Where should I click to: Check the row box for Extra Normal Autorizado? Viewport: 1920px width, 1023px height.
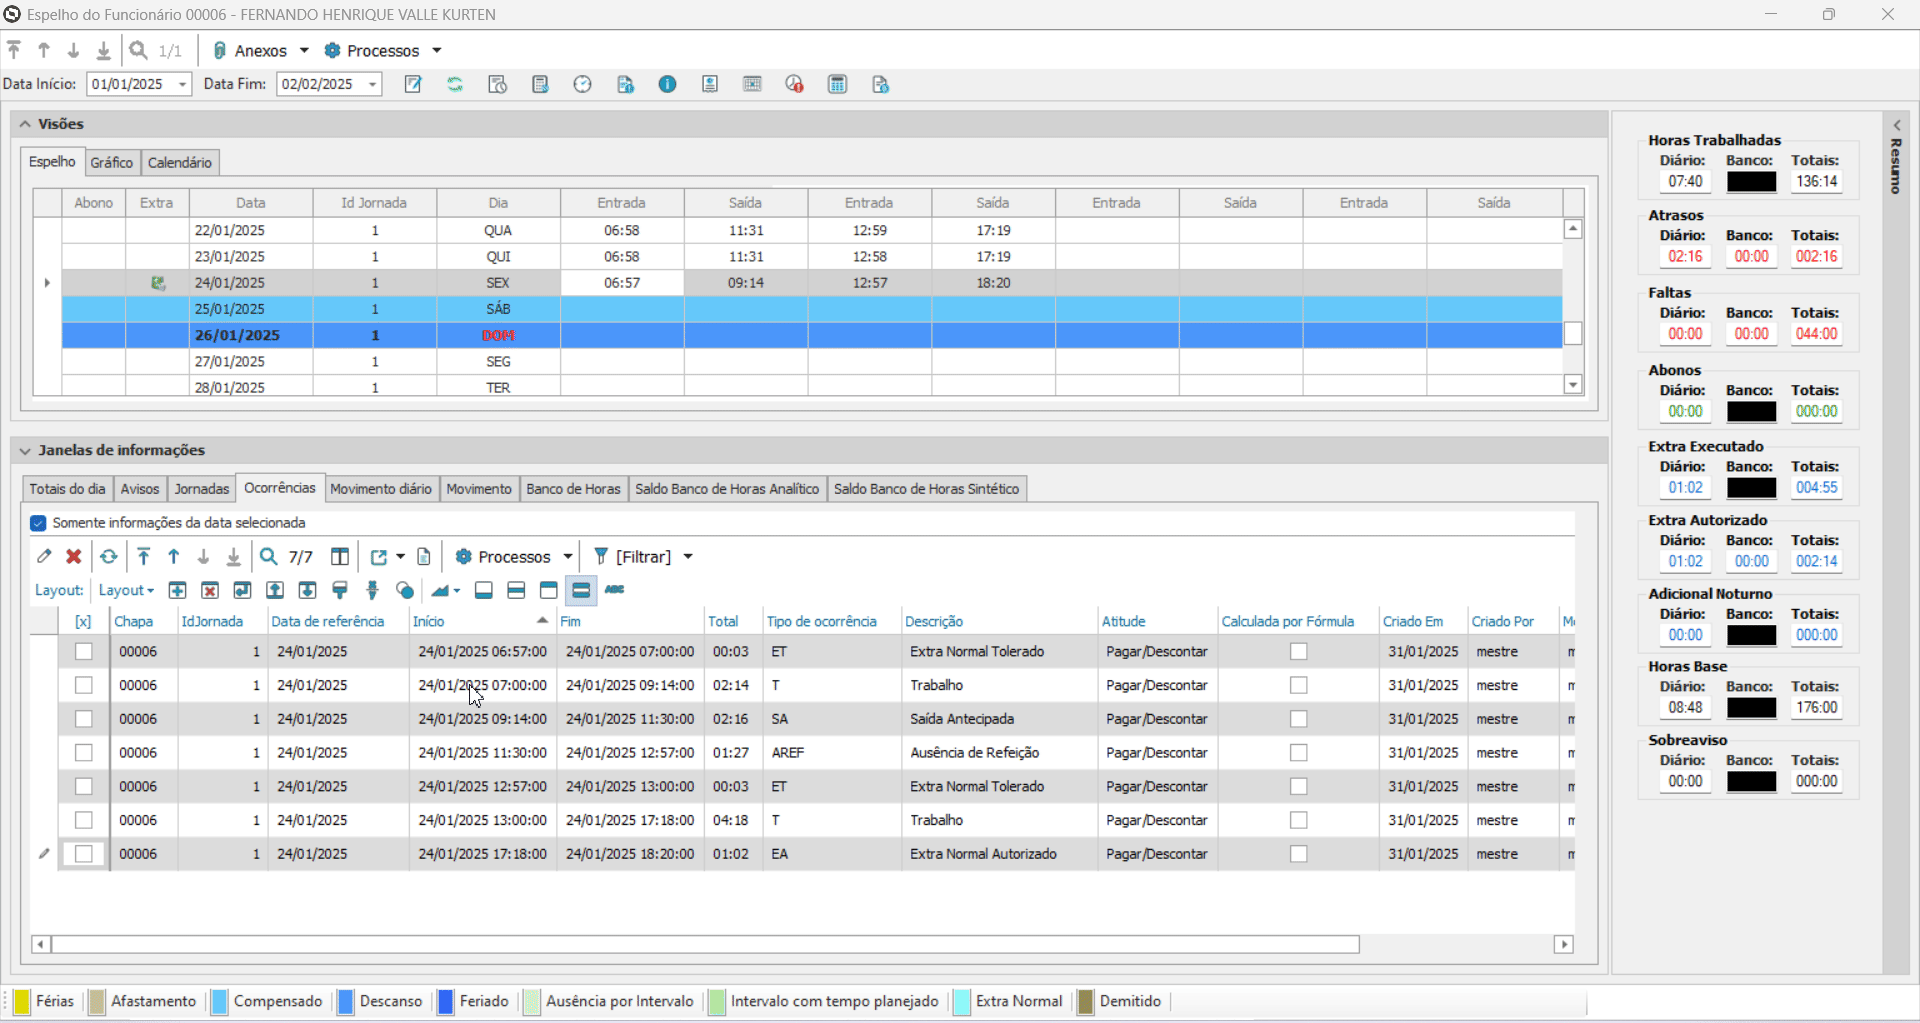click(84, 854)
